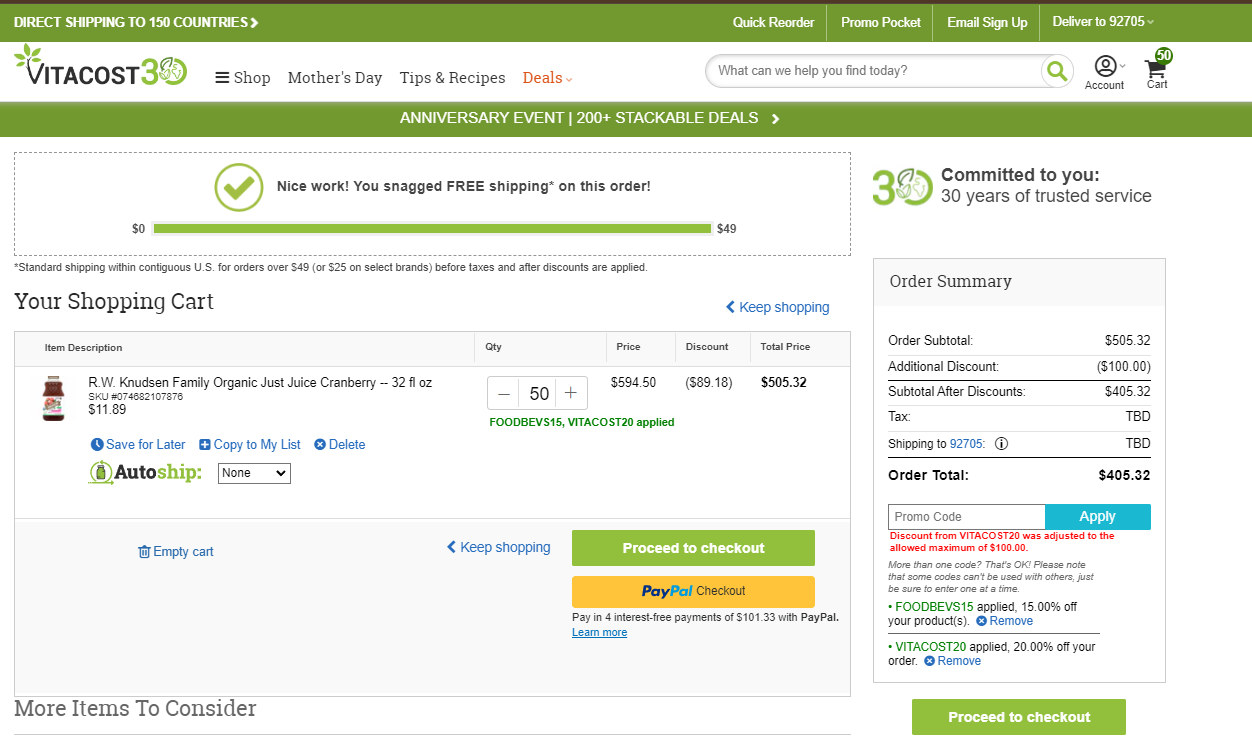The height and width of the screenshot is (737, 1252).
Task: Expand Deliver to 92705 dropdown
Action: (1103, 22)
